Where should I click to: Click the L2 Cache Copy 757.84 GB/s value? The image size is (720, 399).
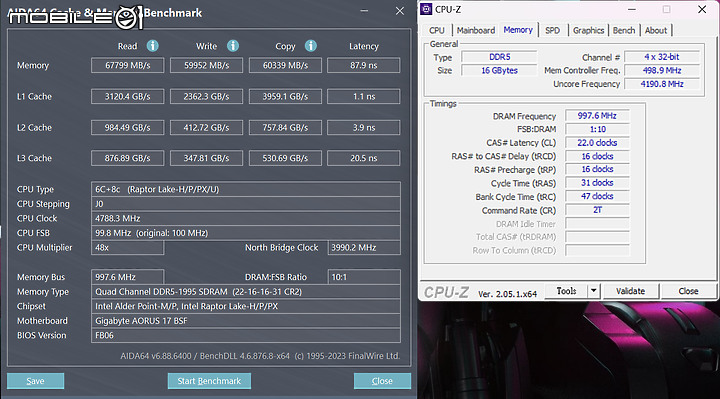(x=285, y=127)
